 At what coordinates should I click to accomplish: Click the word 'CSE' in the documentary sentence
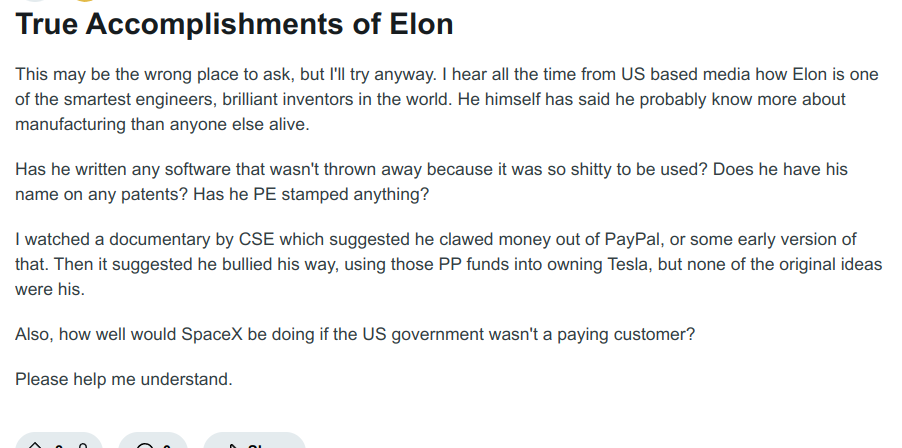[x=256, y=239]
